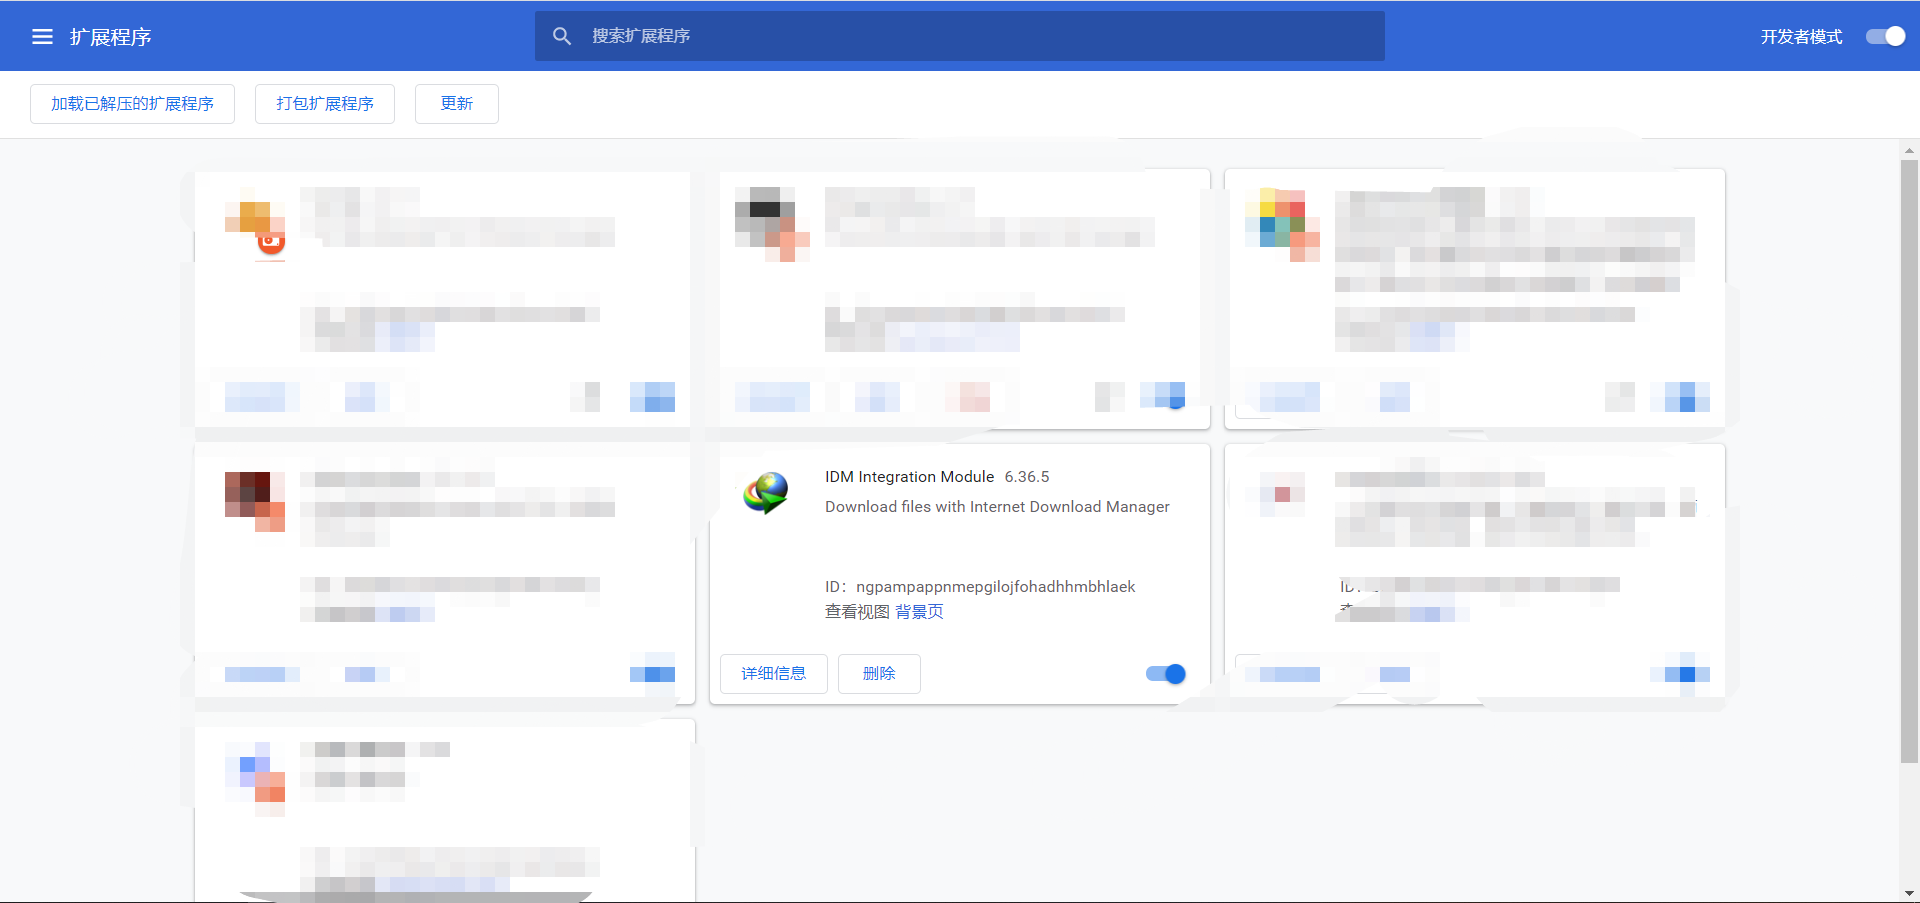Open 详细信息 for IDM Integration Module

[x=773, y=673]
